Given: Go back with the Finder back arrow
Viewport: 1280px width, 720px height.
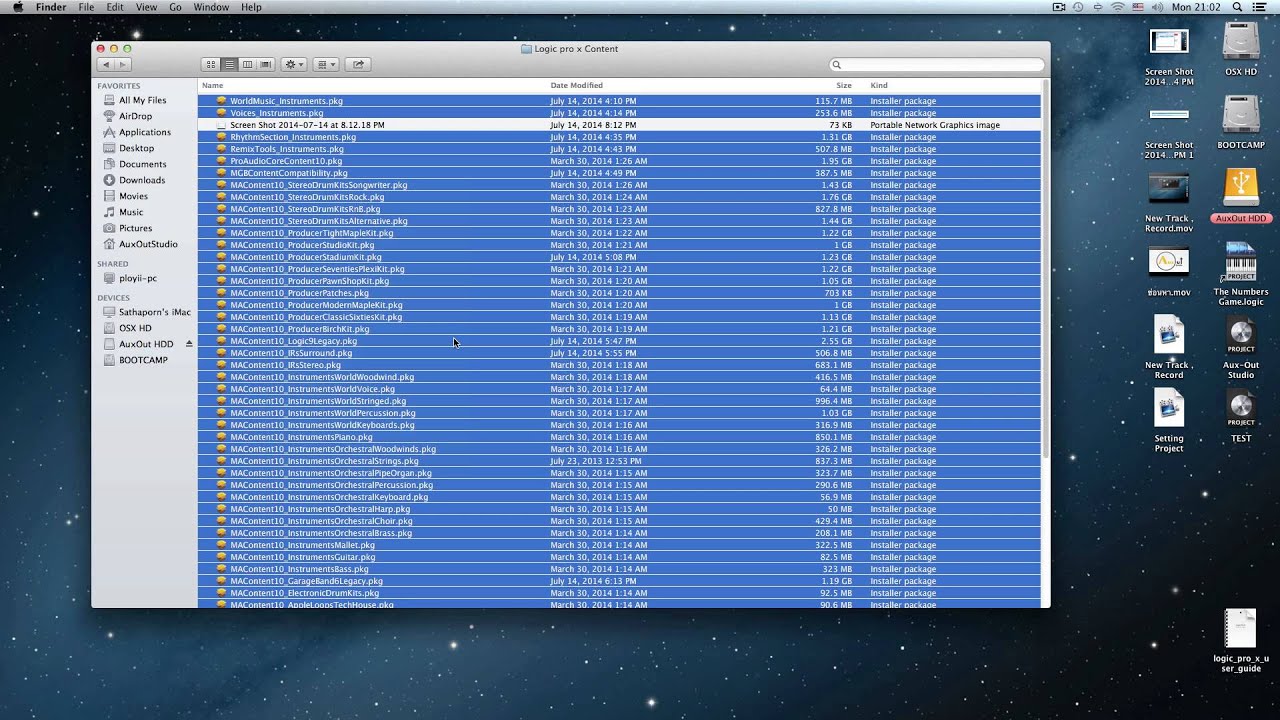Looking at the screenshot, I should 105,64.
